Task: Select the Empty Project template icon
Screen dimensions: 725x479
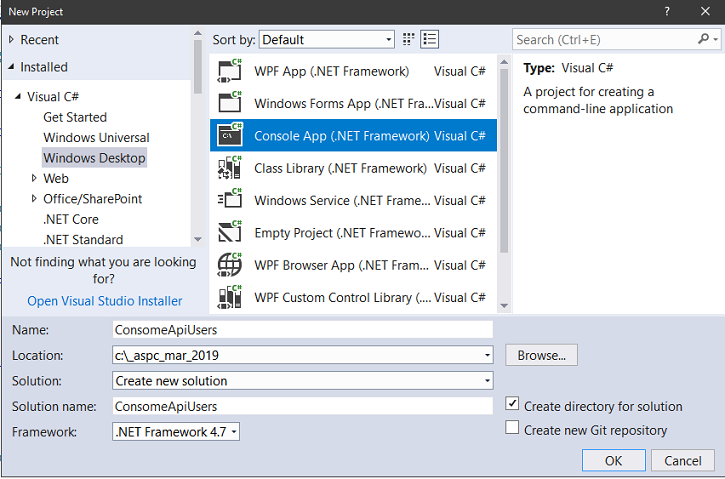Action: click(x=230, y=232)
